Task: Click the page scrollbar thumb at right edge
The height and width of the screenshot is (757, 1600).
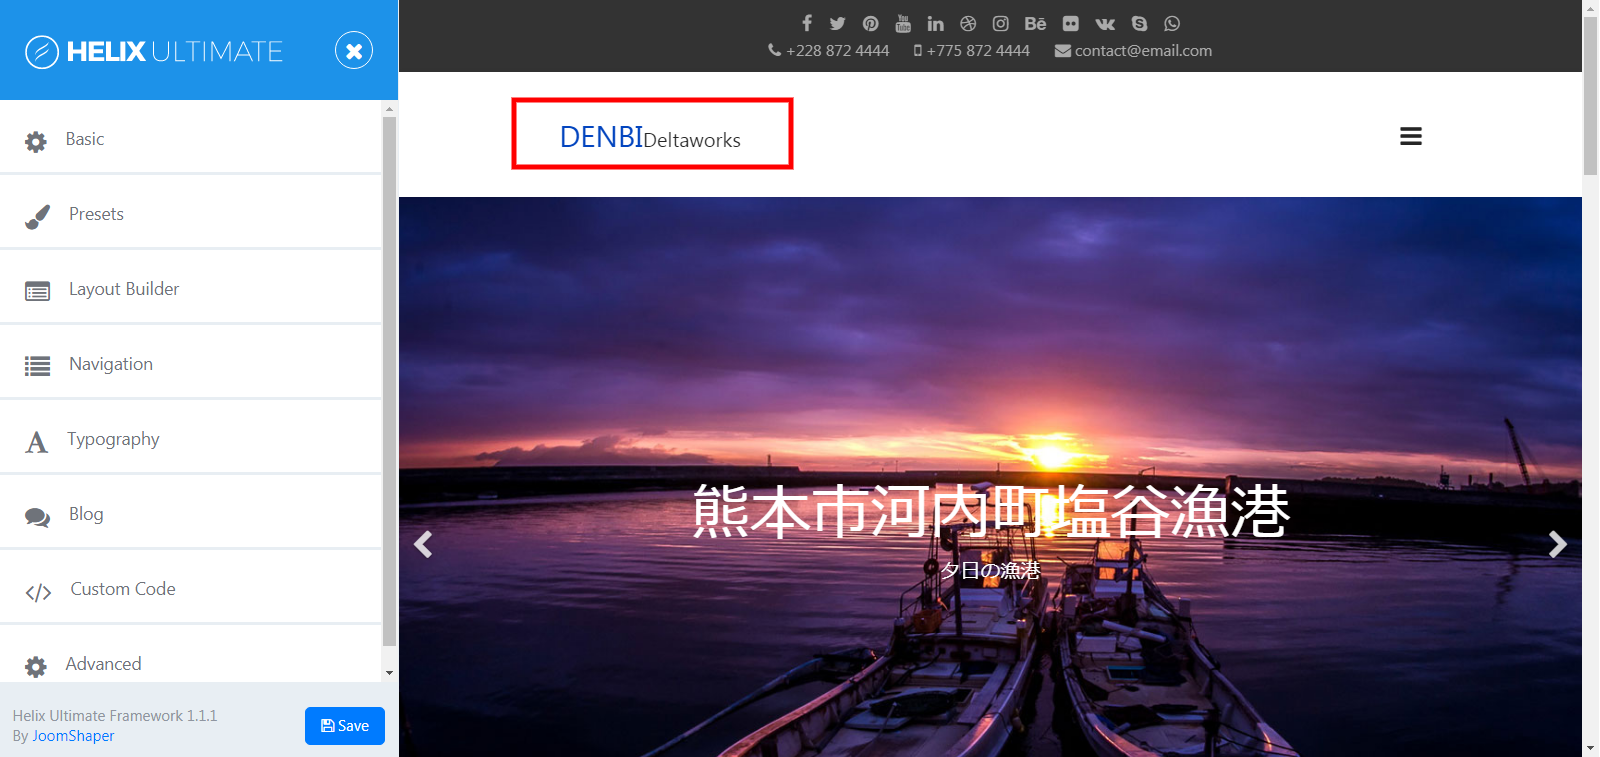Action: point(1590,96)
